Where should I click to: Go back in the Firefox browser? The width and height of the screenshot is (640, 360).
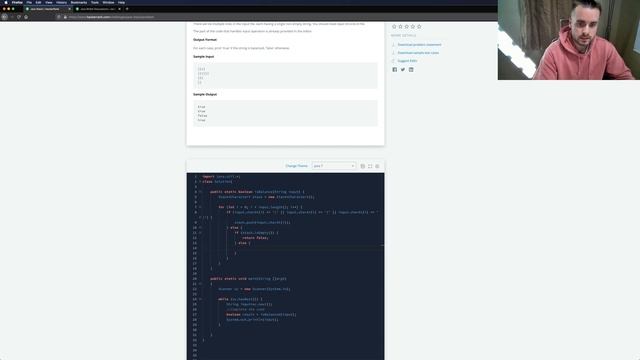4,17
